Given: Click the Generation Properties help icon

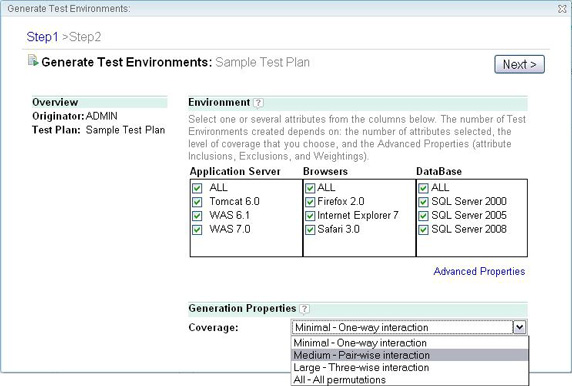Looking at the screenshot, I should pyautogui.click(x=304, y=309).
